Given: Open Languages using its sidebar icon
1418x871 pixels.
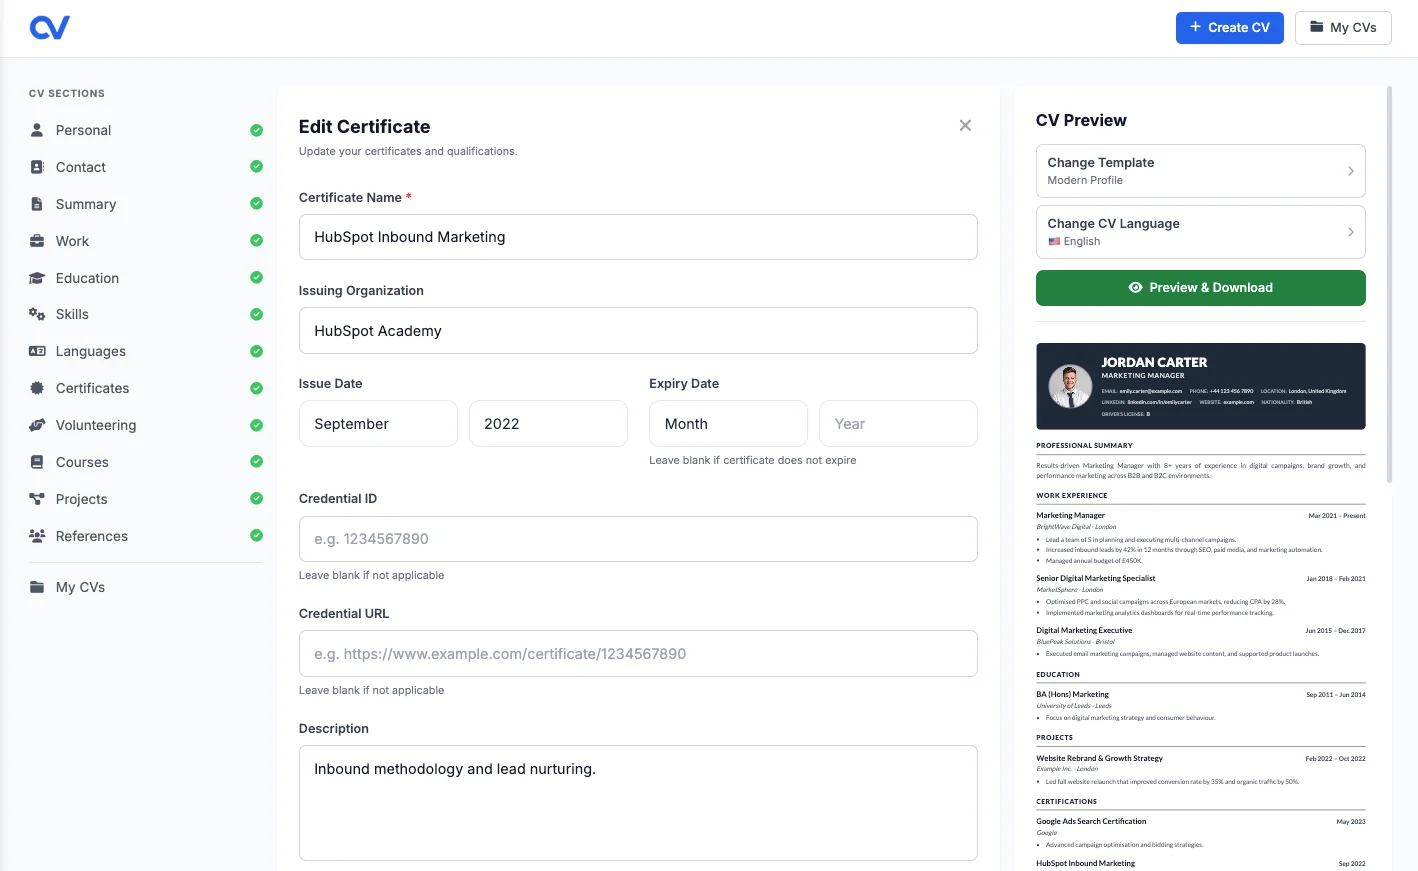Looking at the screenshot, I should coord(37,351).
